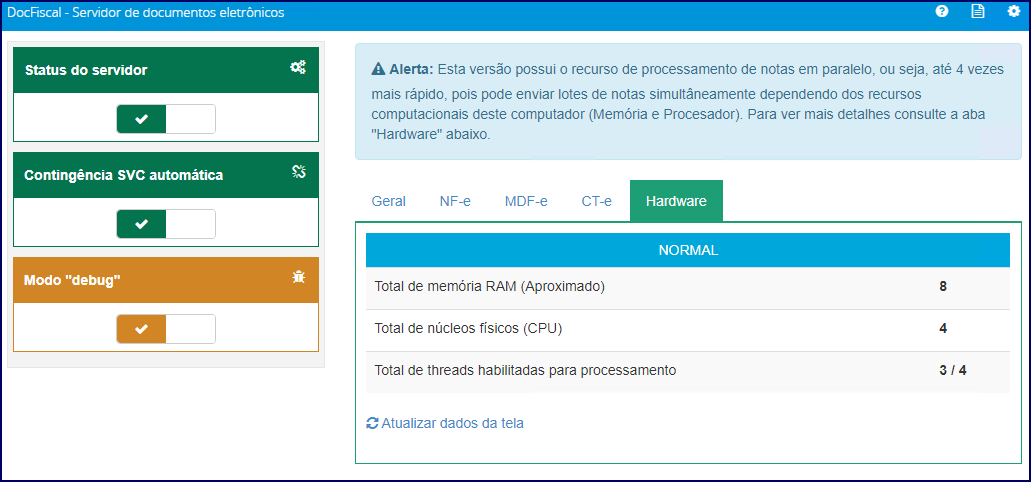Click the refresh icon before Atualizar dados

click(x=372, y=423)
